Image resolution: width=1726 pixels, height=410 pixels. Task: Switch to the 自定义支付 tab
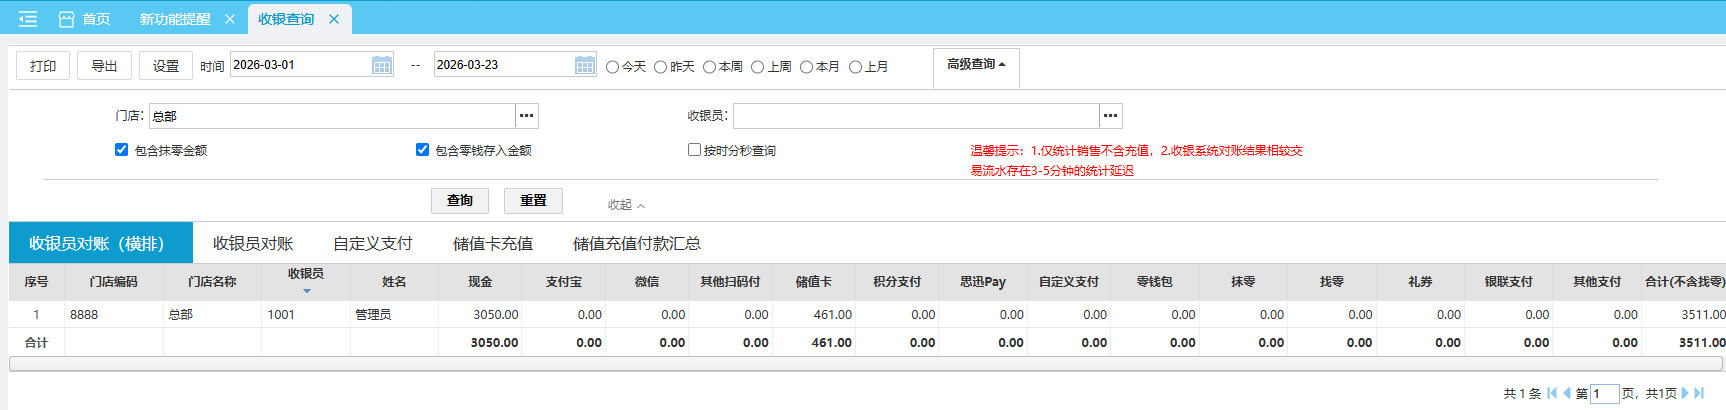click(x=372, y=243)
